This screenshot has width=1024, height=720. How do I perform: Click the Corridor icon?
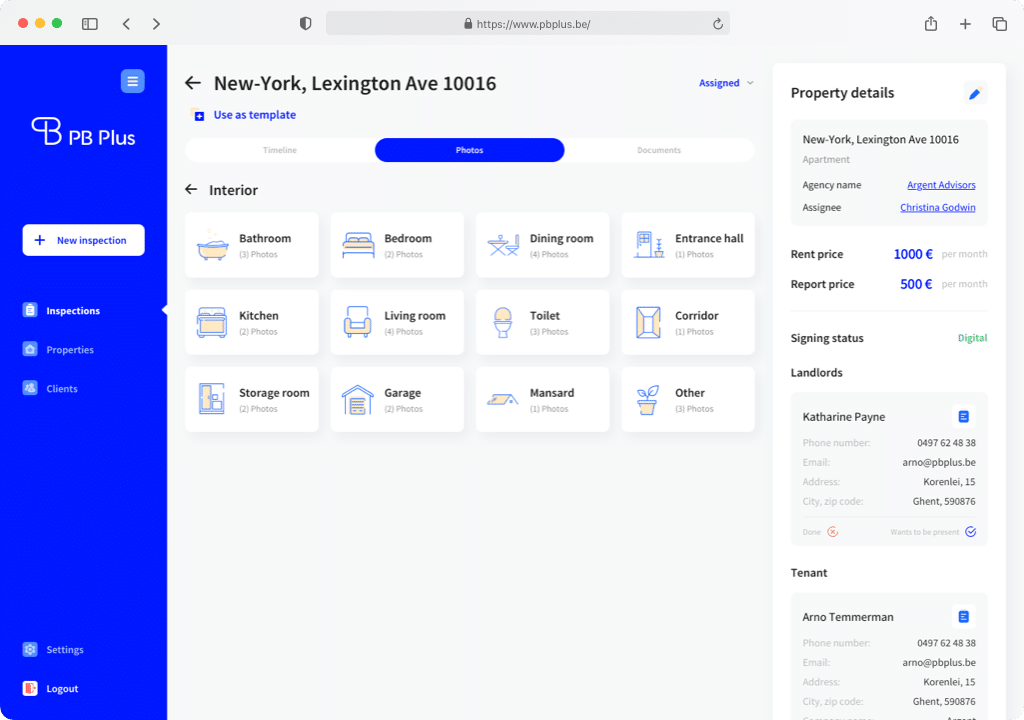click(648, 322)
